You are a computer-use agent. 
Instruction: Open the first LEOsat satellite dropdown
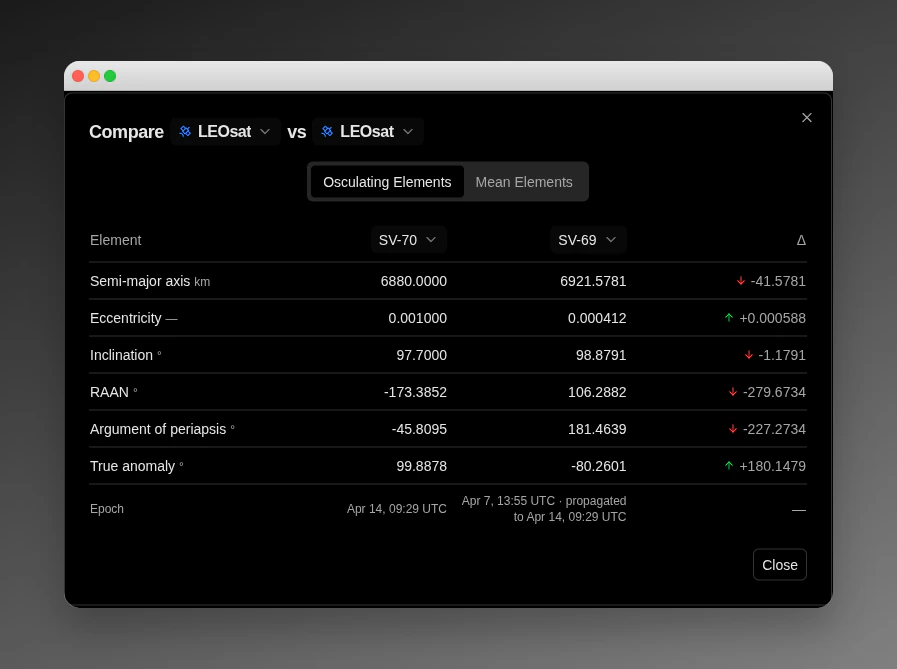click(225, 132)
